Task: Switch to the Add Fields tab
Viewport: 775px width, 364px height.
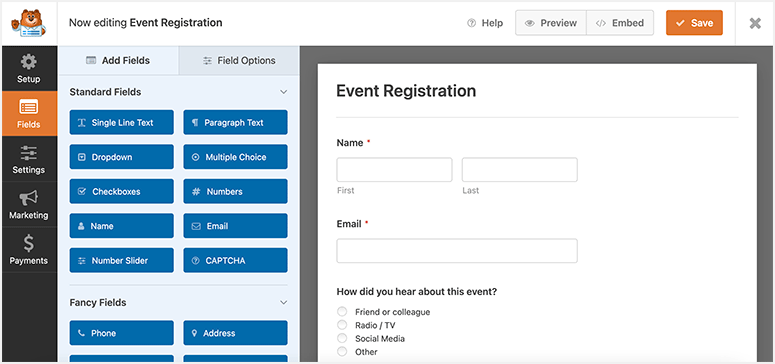Action: click(x=118, y=60)
